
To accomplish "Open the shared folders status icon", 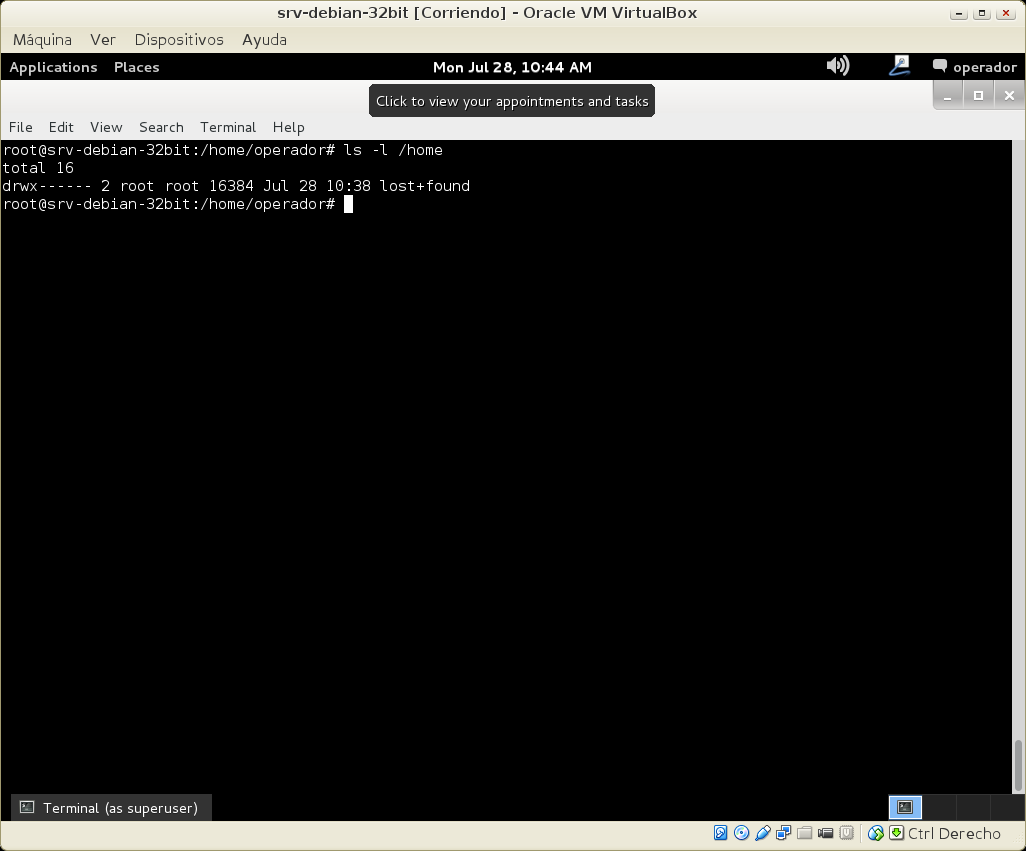I will pyautogui.click(x=804, y=833).
